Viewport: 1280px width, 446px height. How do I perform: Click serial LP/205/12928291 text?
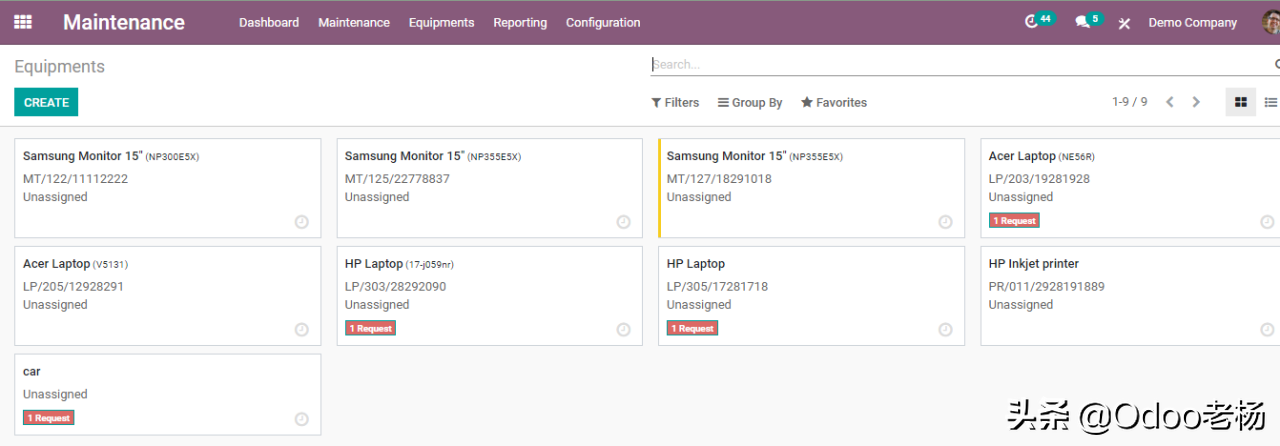73,286
